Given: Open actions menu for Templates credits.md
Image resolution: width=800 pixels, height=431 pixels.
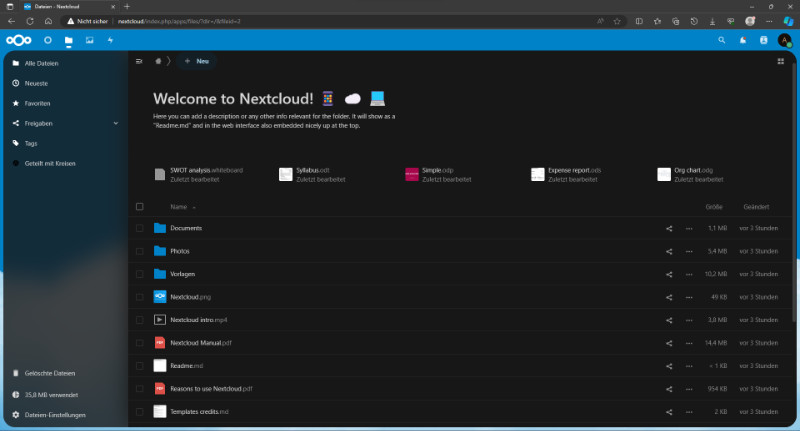Looking at the screenshot, I should point(689,412).
